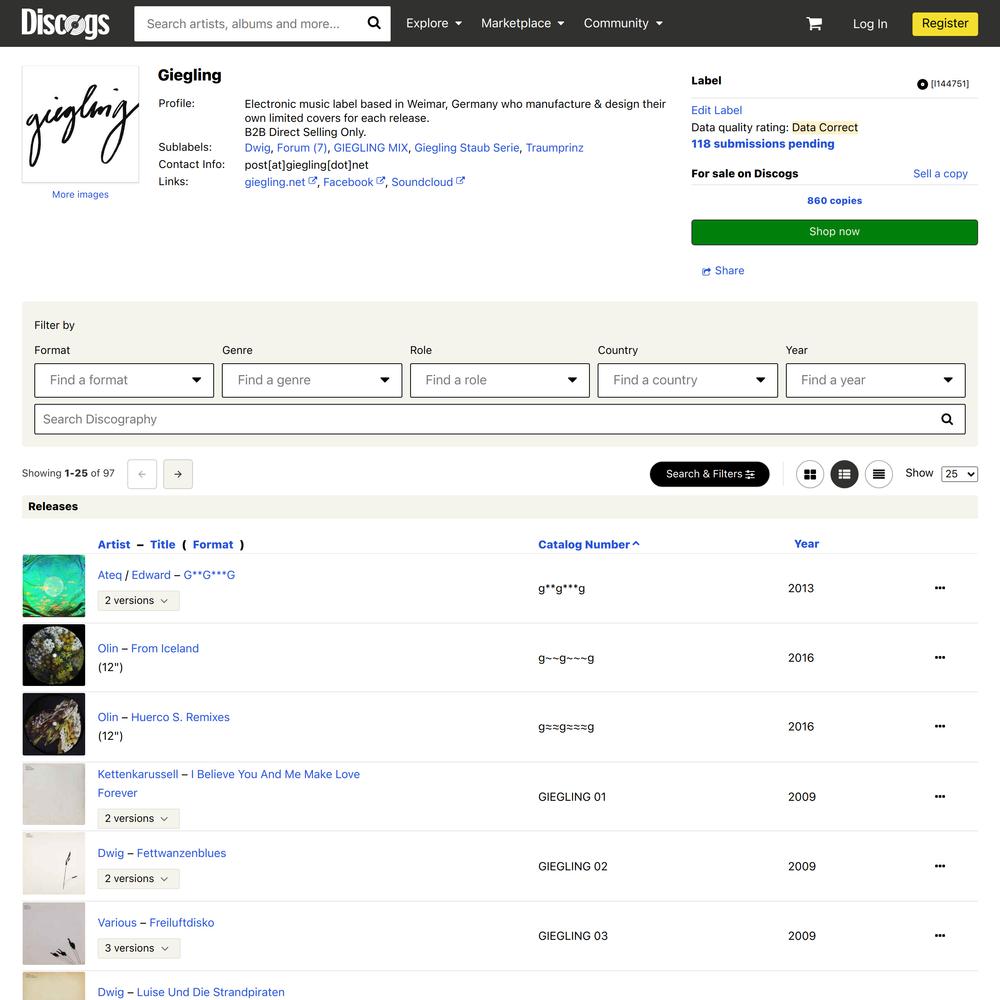Sort releases by Title column
The image size is (1000, 1000).
coord(163,545)
